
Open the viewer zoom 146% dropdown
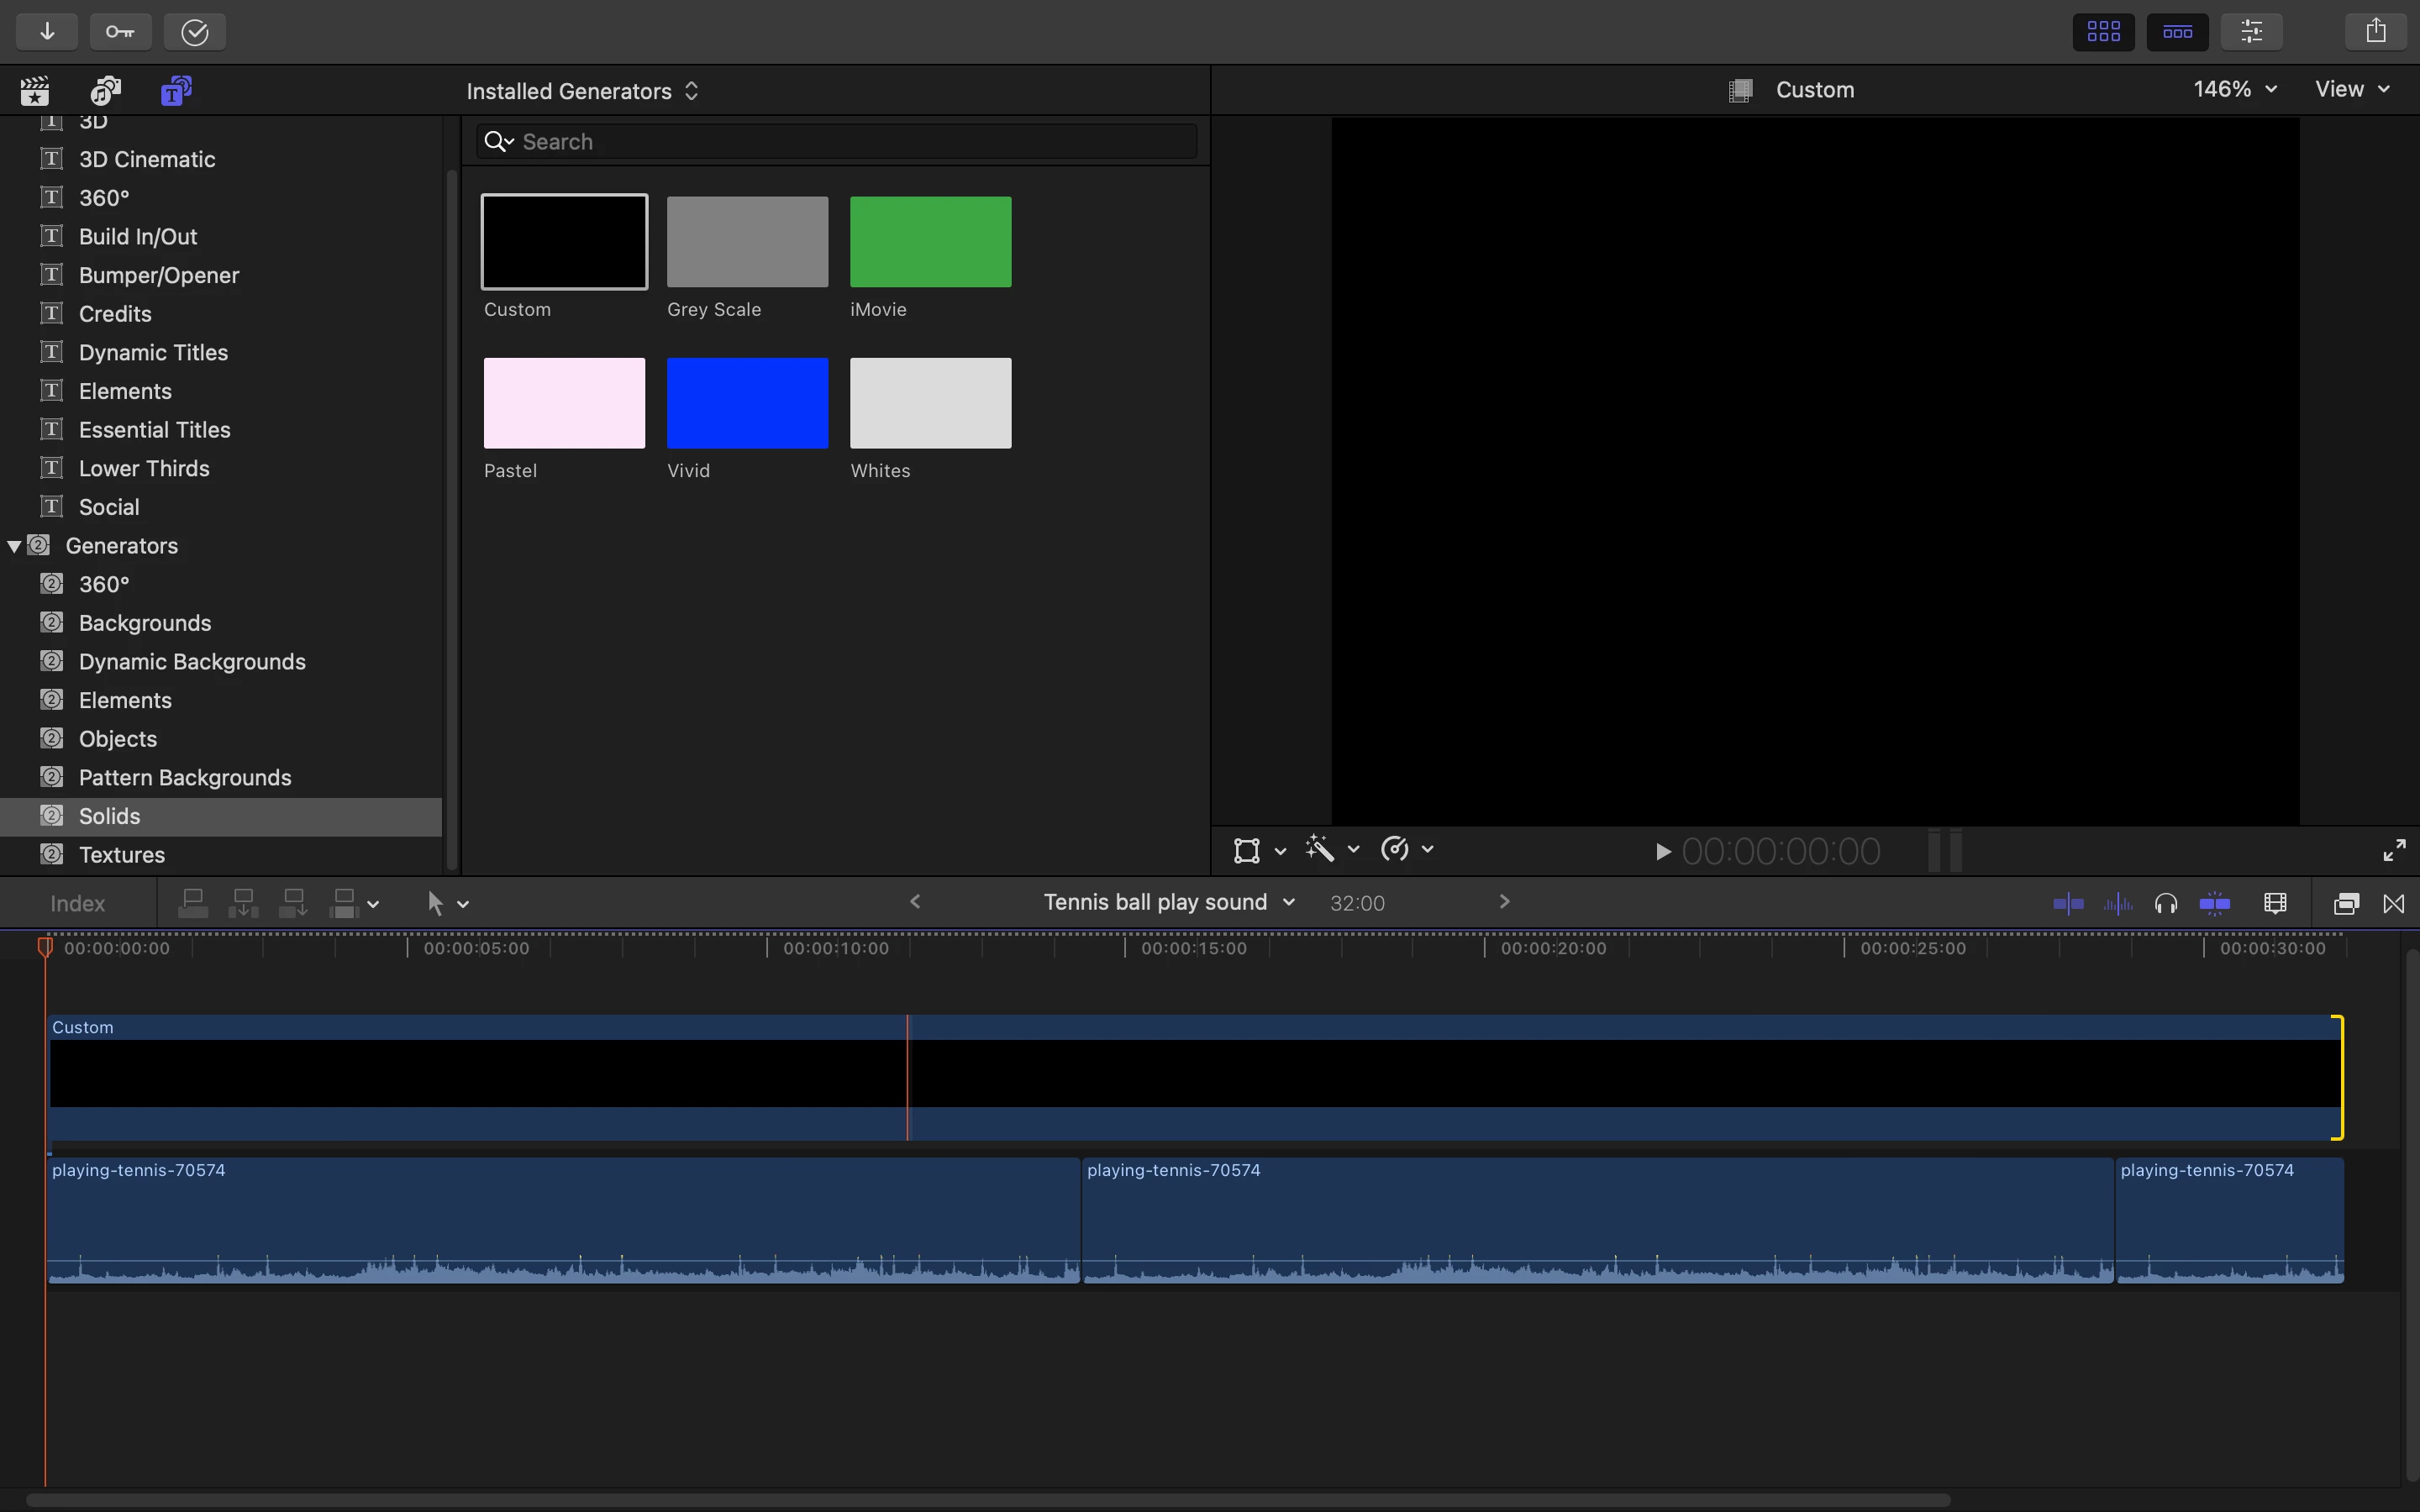coord(2234,89)
